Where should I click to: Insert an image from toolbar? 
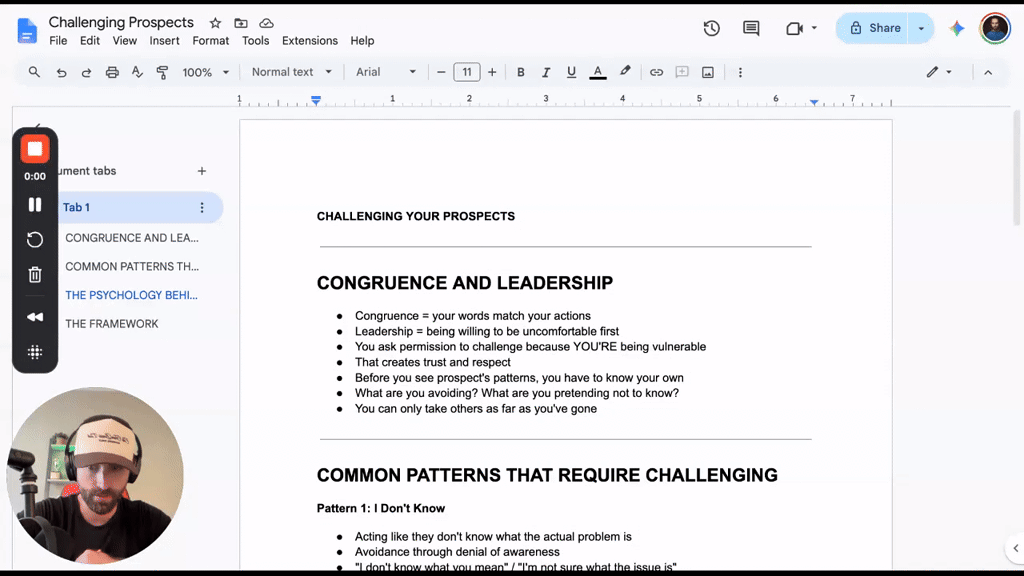[x=708, y=72]
